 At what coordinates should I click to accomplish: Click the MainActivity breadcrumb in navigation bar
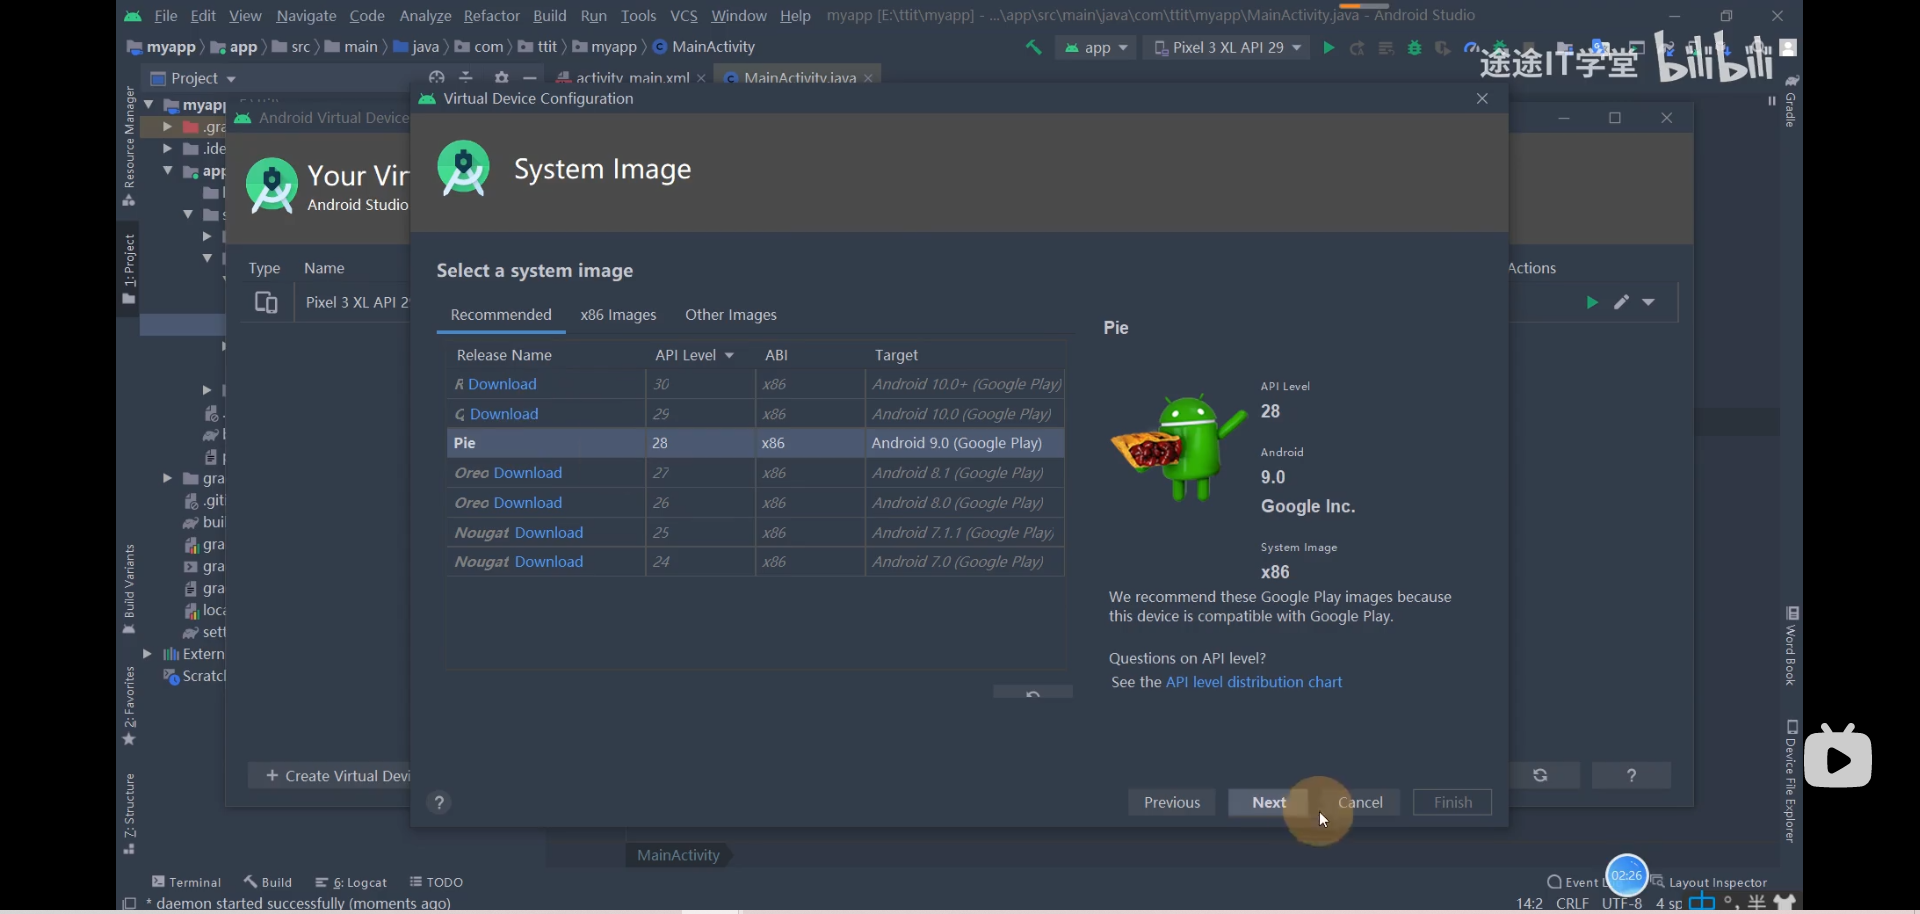click(704, 47)
